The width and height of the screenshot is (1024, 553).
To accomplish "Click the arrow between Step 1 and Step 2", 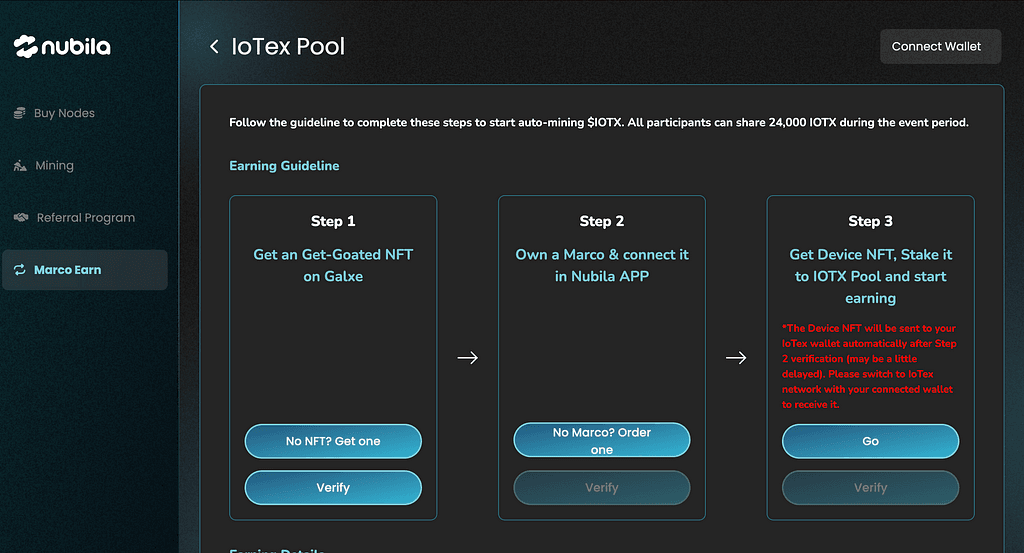I will coord(467,358).
